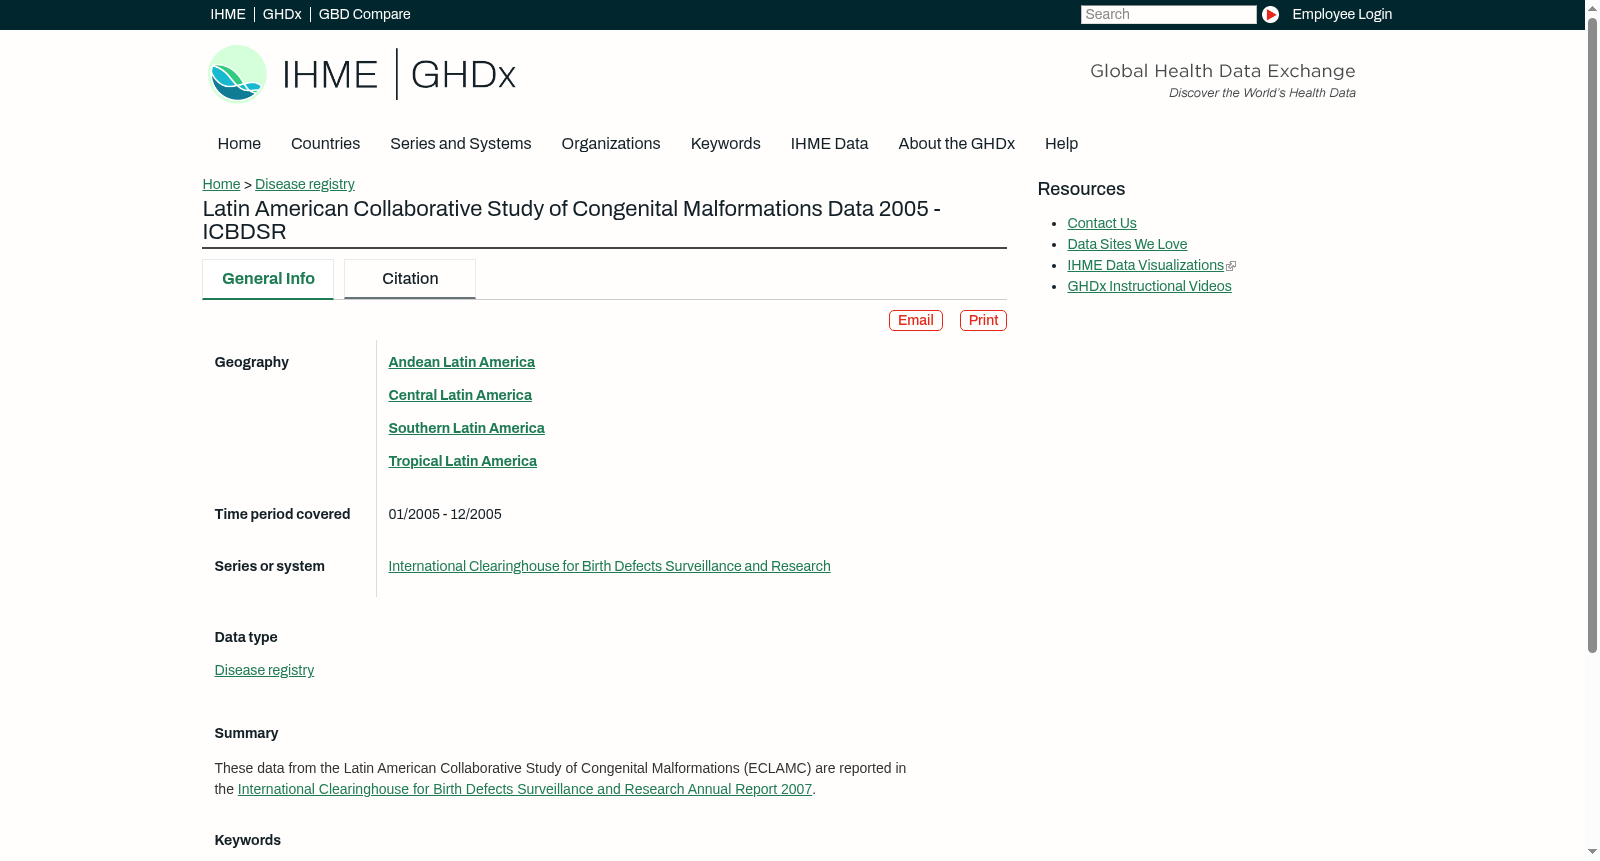This screenshot has width=1600, height=861.
Task: Click the Series or system label
Action: click(270, 566)
